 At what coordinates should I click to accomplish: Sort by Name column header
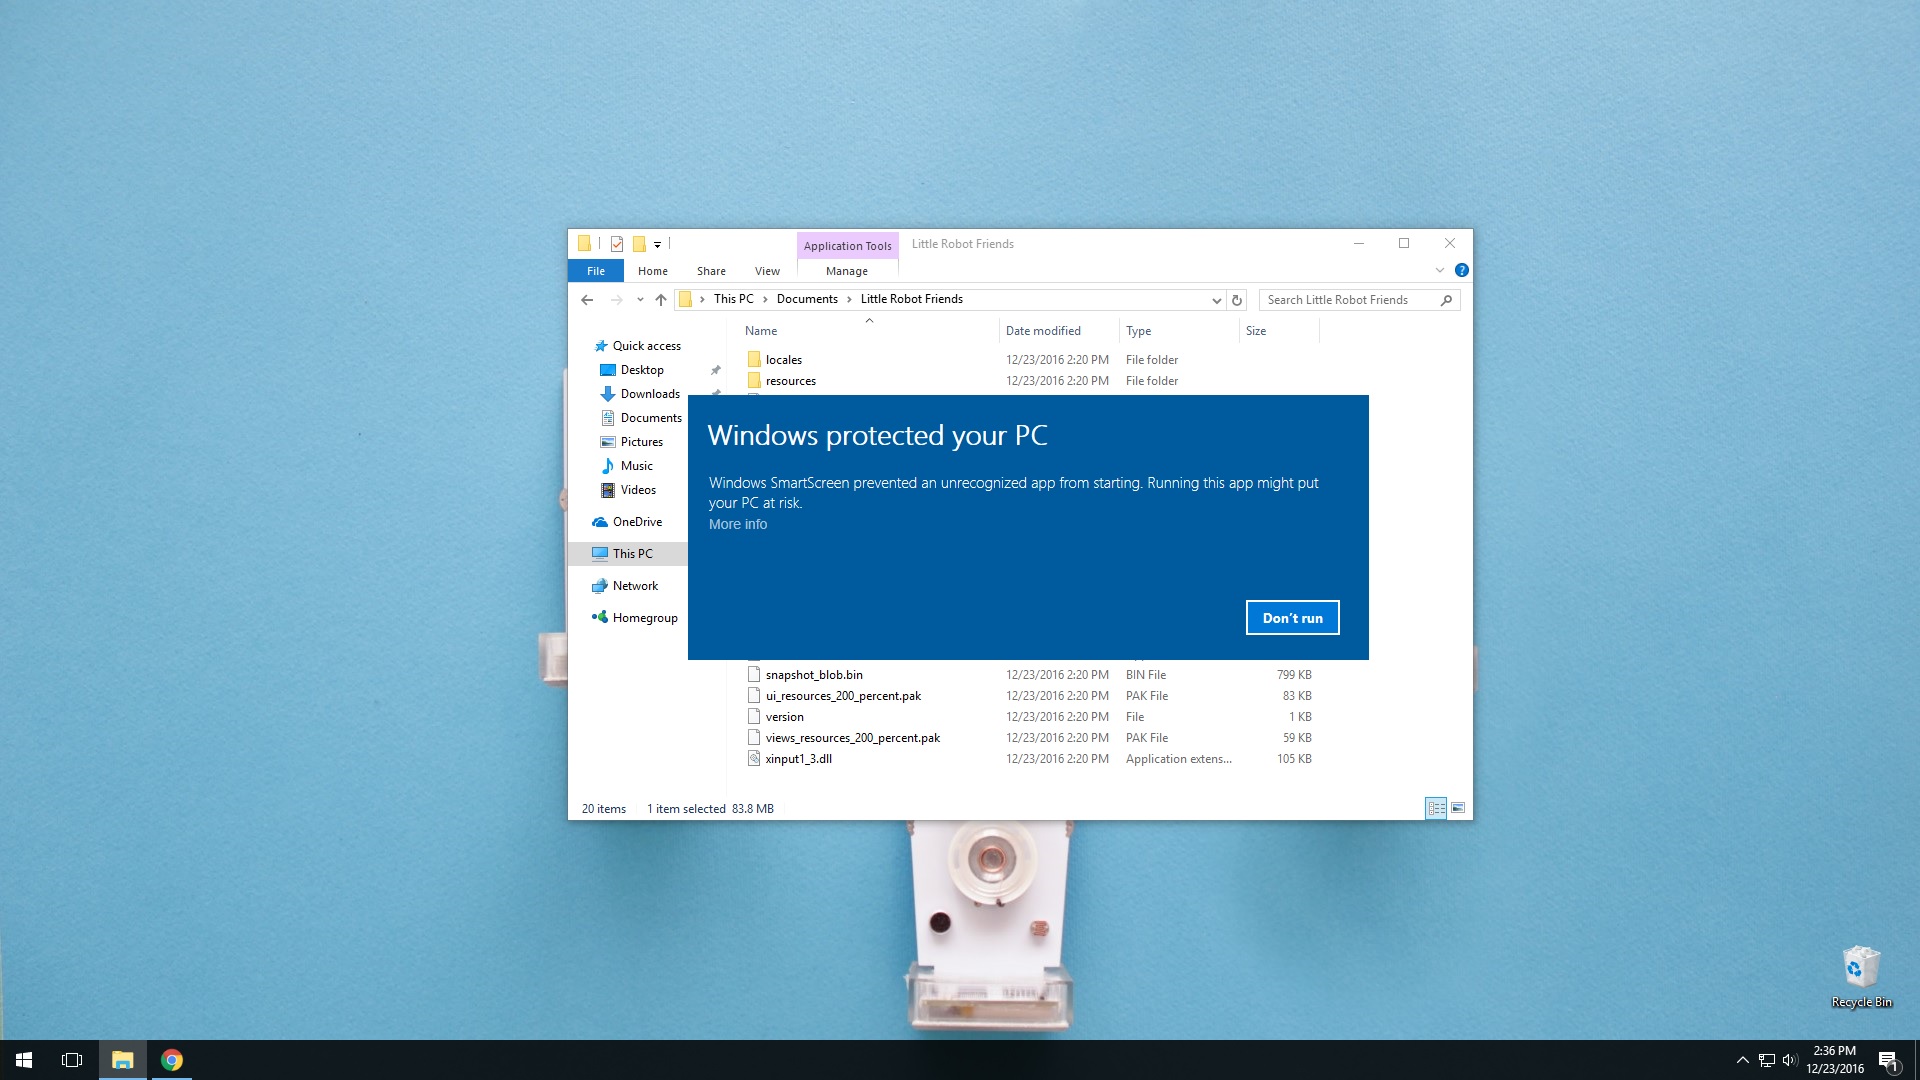point(868,331)
